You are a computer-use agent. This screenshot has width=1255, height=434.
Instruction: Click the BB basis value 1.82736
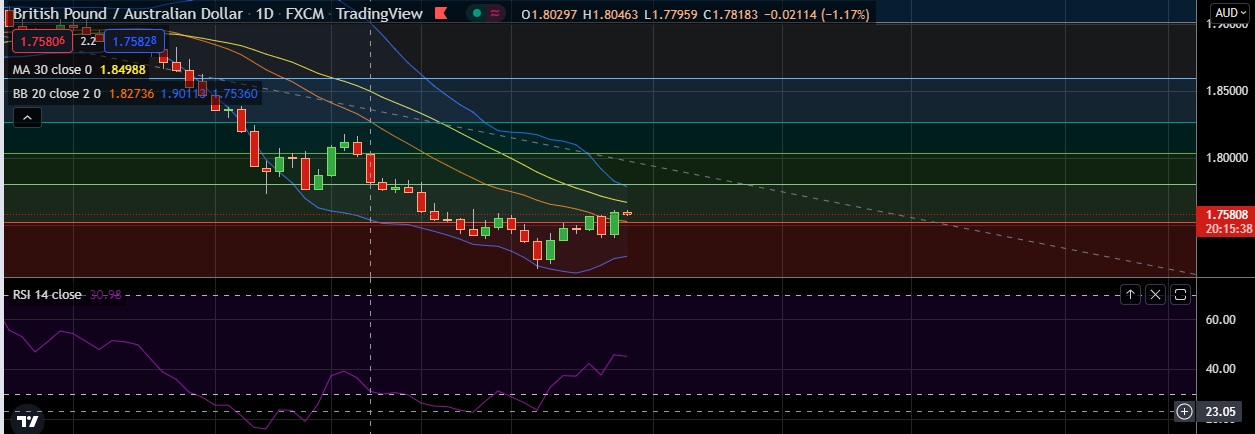point(132,93)
